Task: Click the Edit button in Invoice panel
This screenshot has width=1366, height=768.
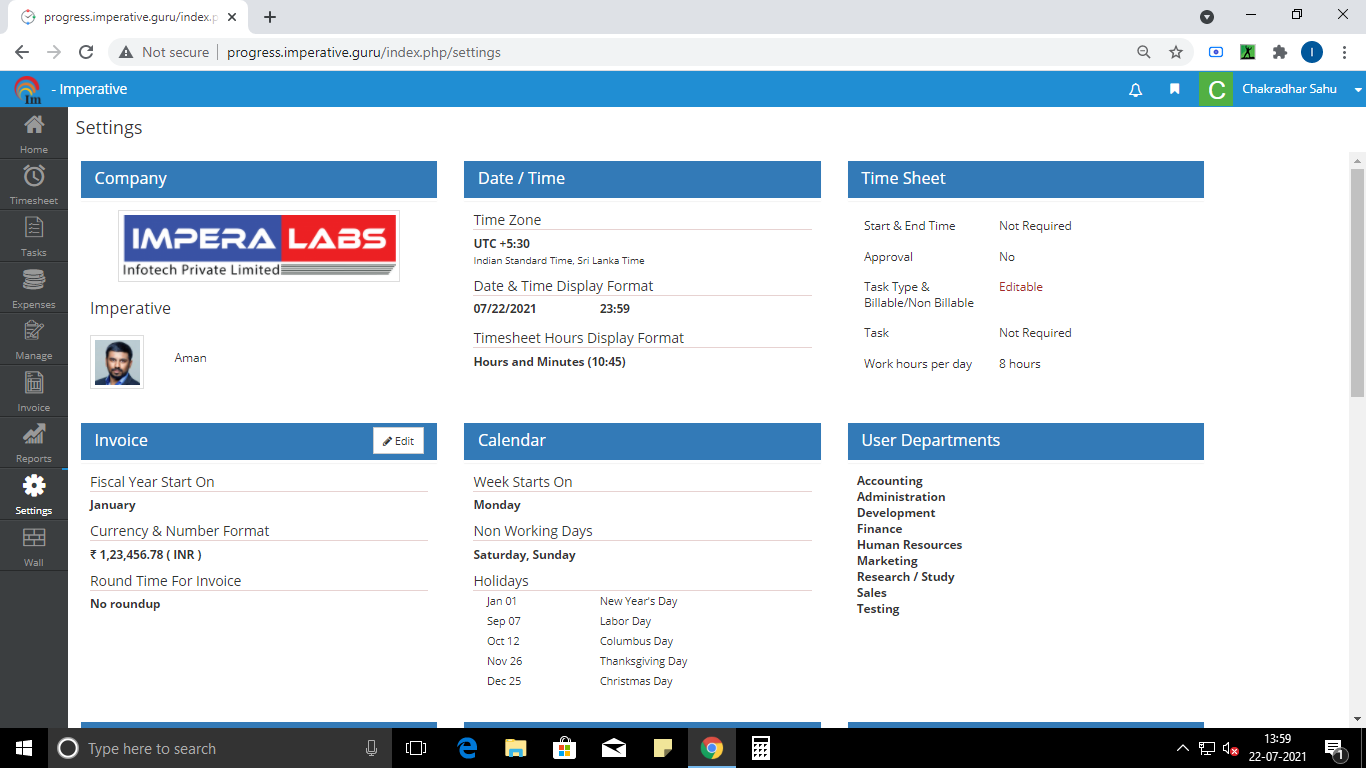Action: click(398, 441)
